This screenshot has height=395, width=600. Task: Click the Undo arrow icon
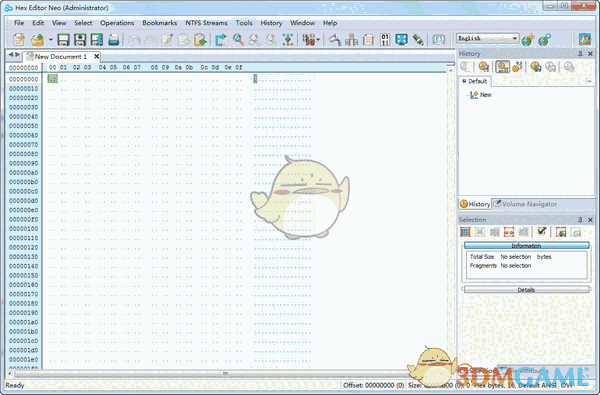click(134, 39)
